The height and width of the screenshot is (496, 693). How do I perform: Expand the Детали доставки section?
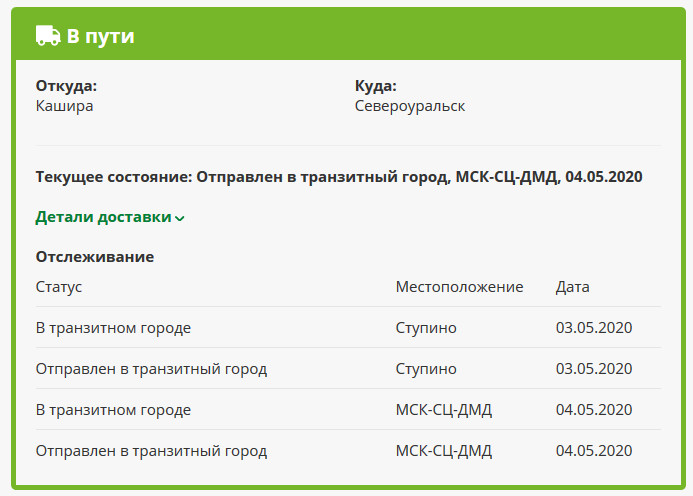click(104, 217)
